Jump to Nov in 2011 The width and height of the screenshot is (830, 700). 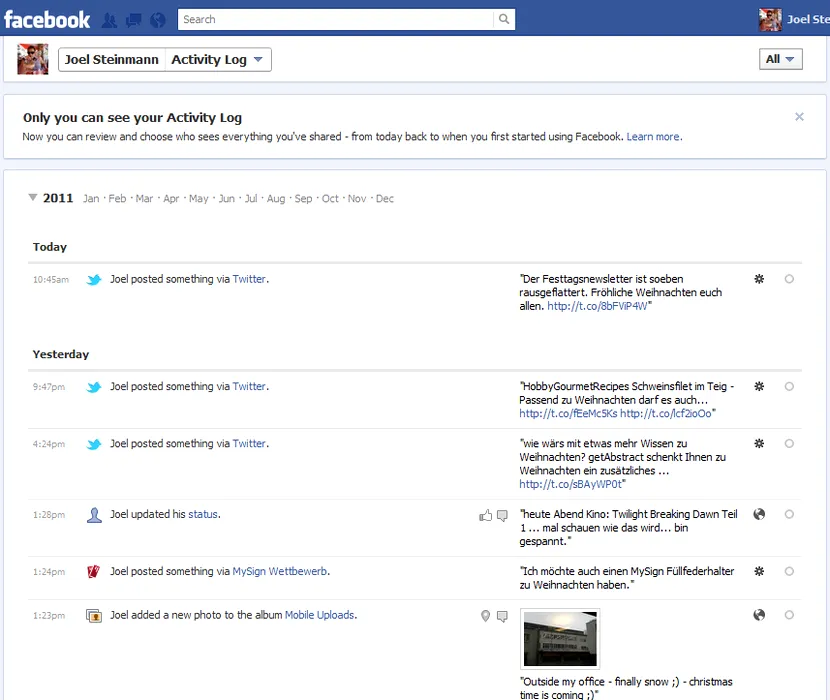click(x=357, y=199)
